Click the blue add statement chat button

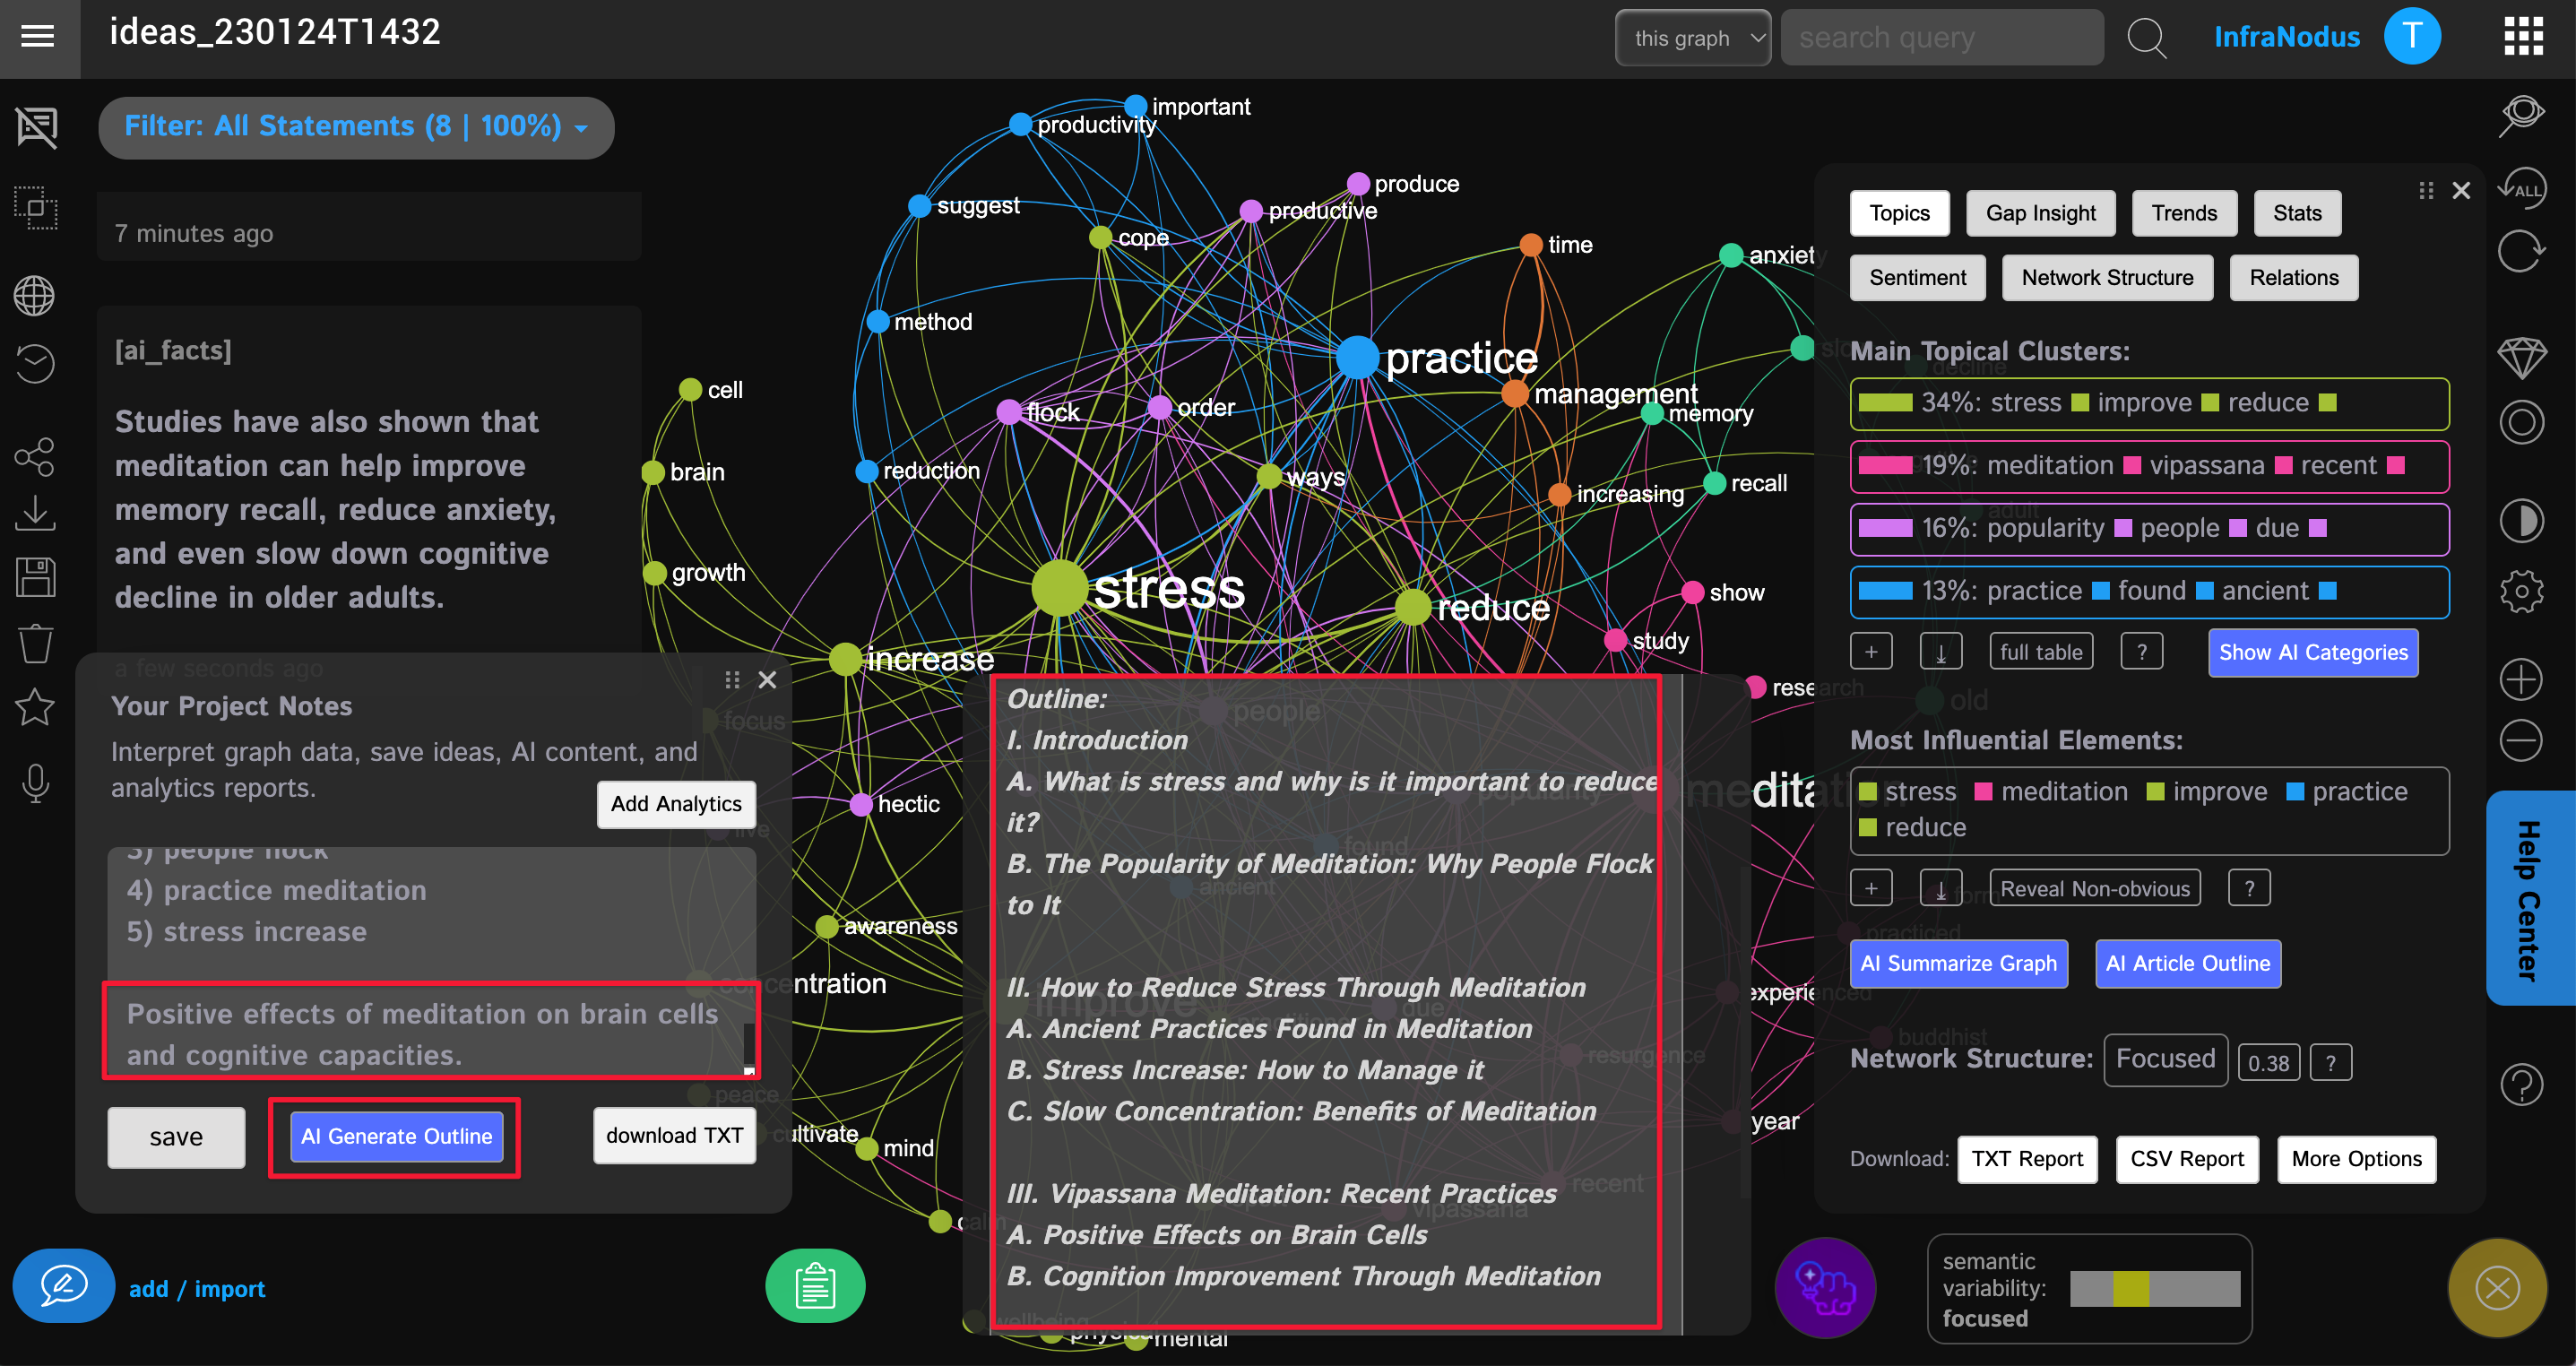click(64, 1286)
